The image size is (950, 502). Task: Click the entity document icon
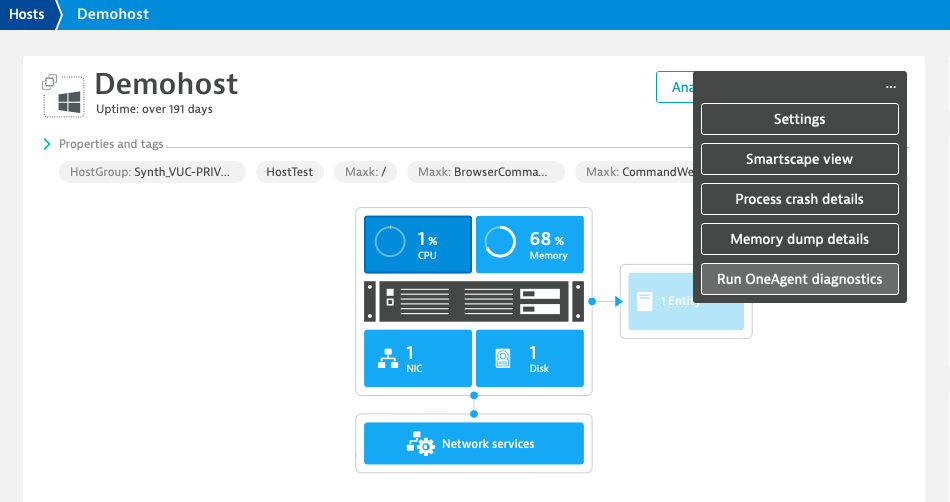pyautogui.click(x=645, y=301)
